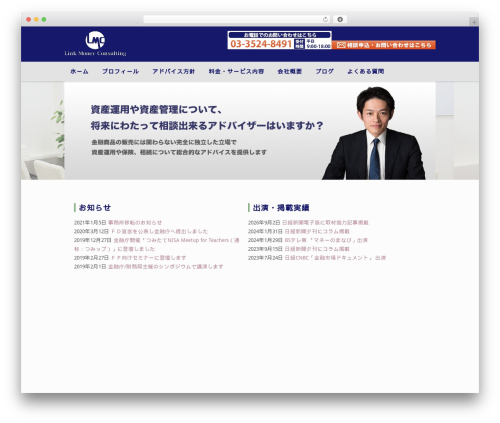Click the green maximize window button
The height and width of the screenshot is (423, 500).
pyautogui.click(x=44, y=19)
